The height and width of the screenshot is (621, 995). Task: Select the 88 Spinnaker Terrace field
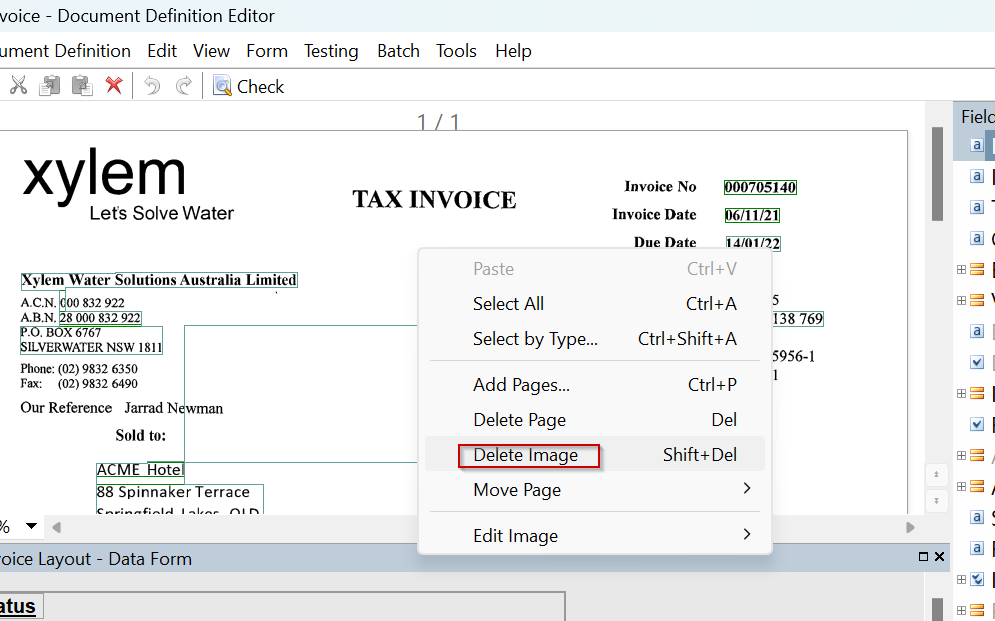point(180,493)
